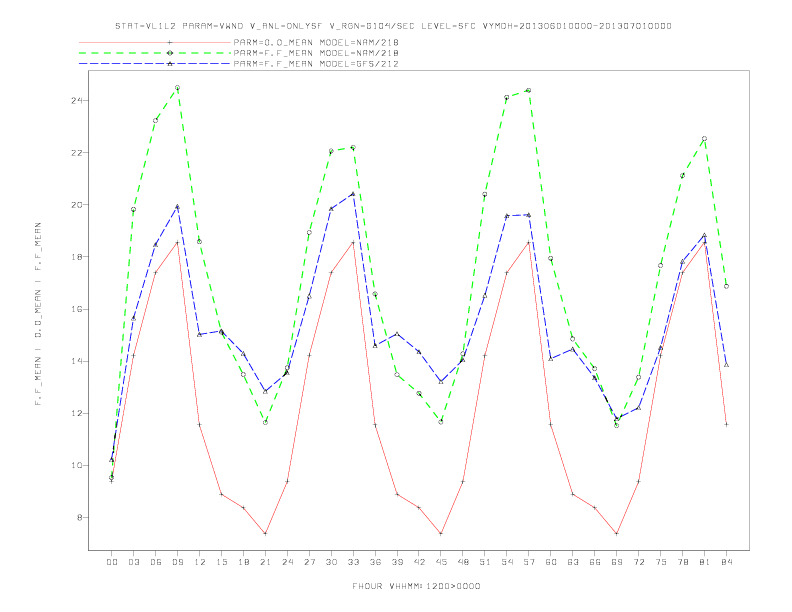Click 'V_ANL=ONLYSF' in the chart title
The image size is (792, 612).
coord(286,26)
